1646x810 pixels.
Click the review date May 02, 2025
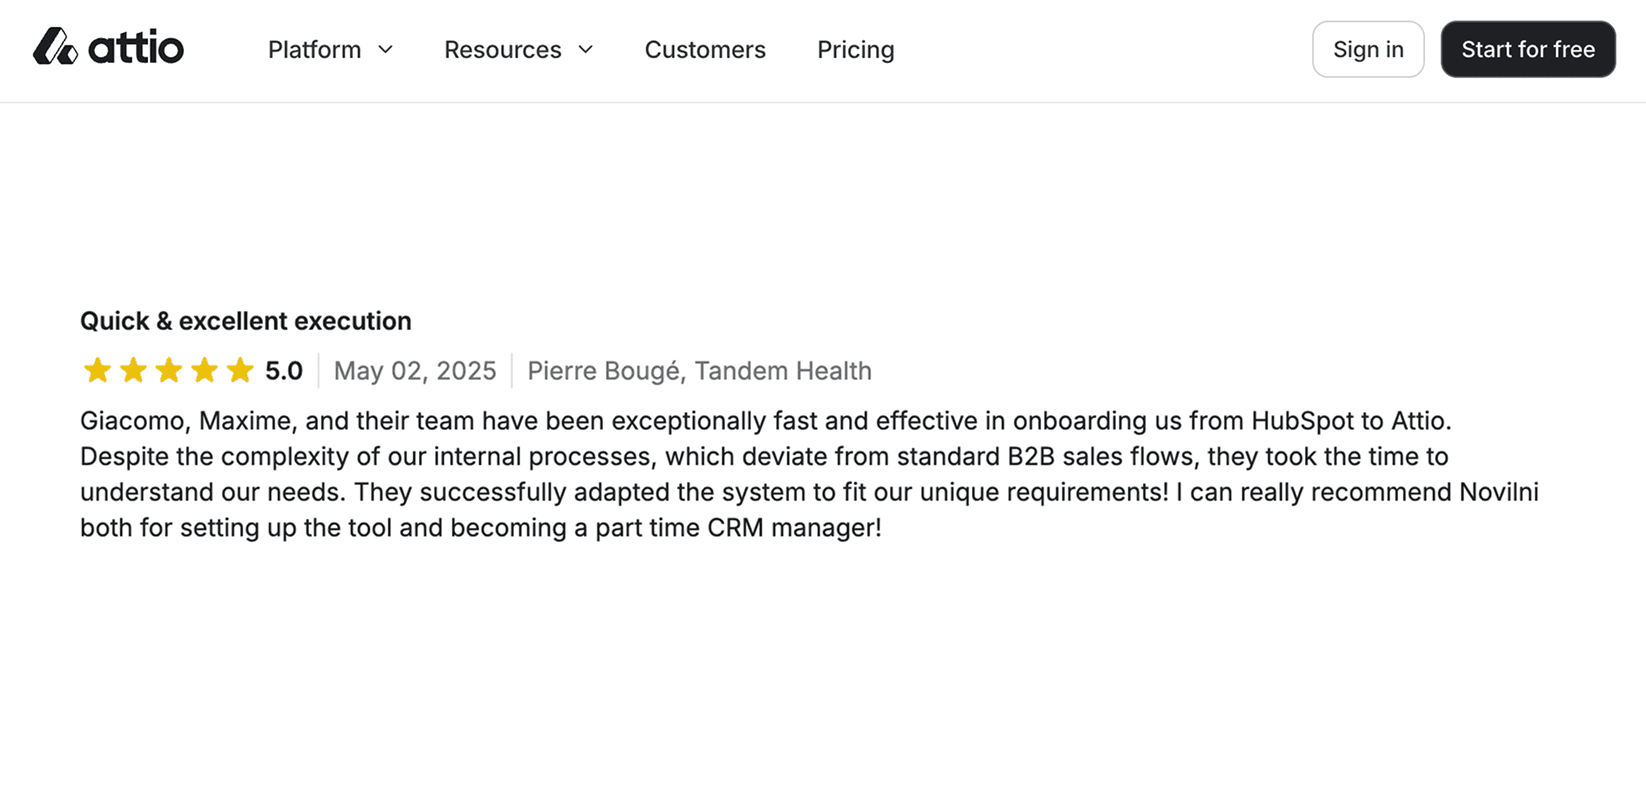pos(415,370)
